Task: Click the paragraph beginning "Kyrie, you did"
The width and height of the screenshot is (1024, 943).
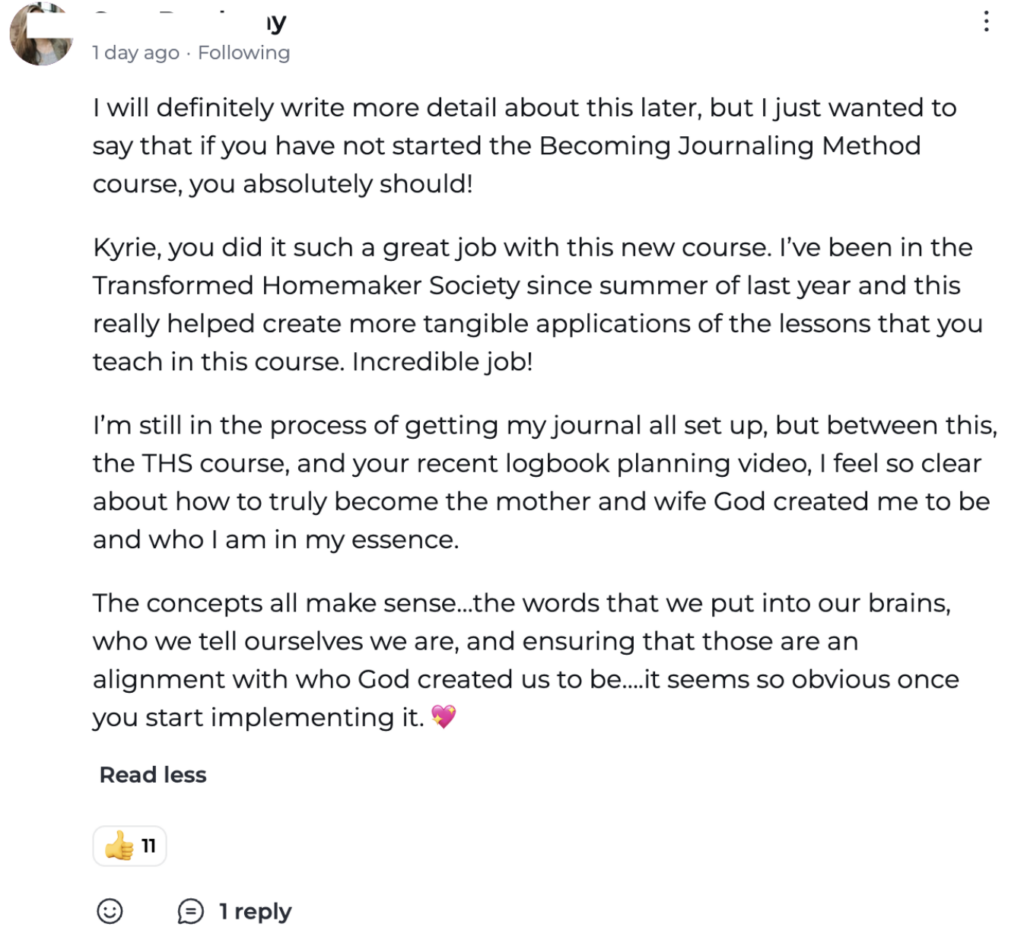Action: coord(537,305)
